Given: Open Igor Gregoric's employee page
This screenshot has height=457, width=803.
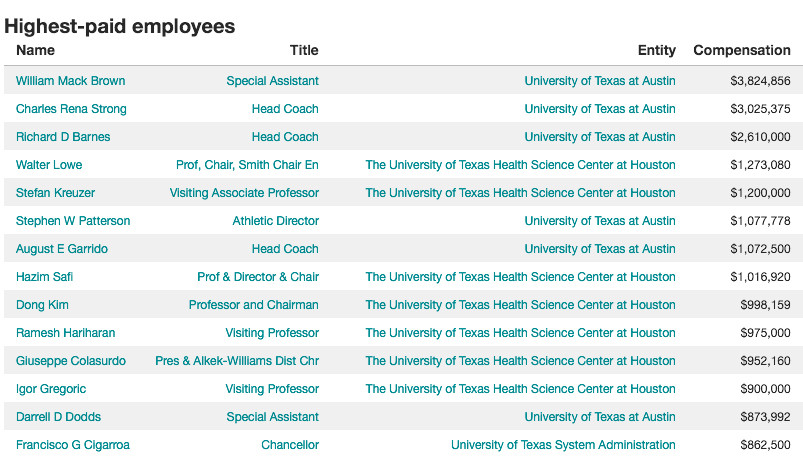Looking at the screenshot, I should pyautogui.click(x=51, y=389).
